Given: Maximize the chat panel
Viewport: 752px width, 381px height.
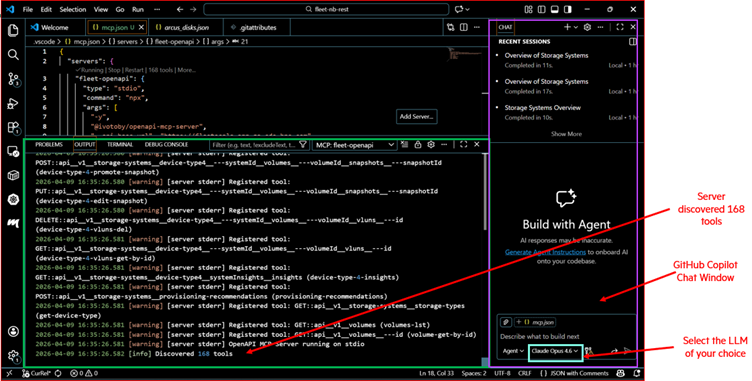Looking at the screenshot, I should pos(620,27).
